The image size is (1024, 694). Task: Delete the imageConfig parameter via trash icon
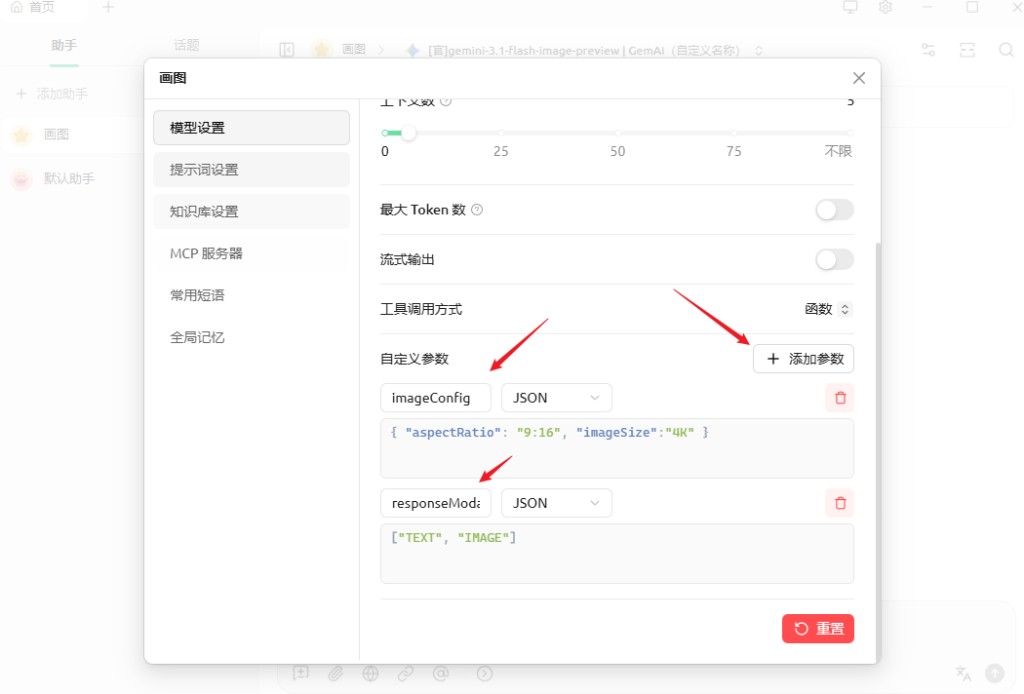[839, 397]
